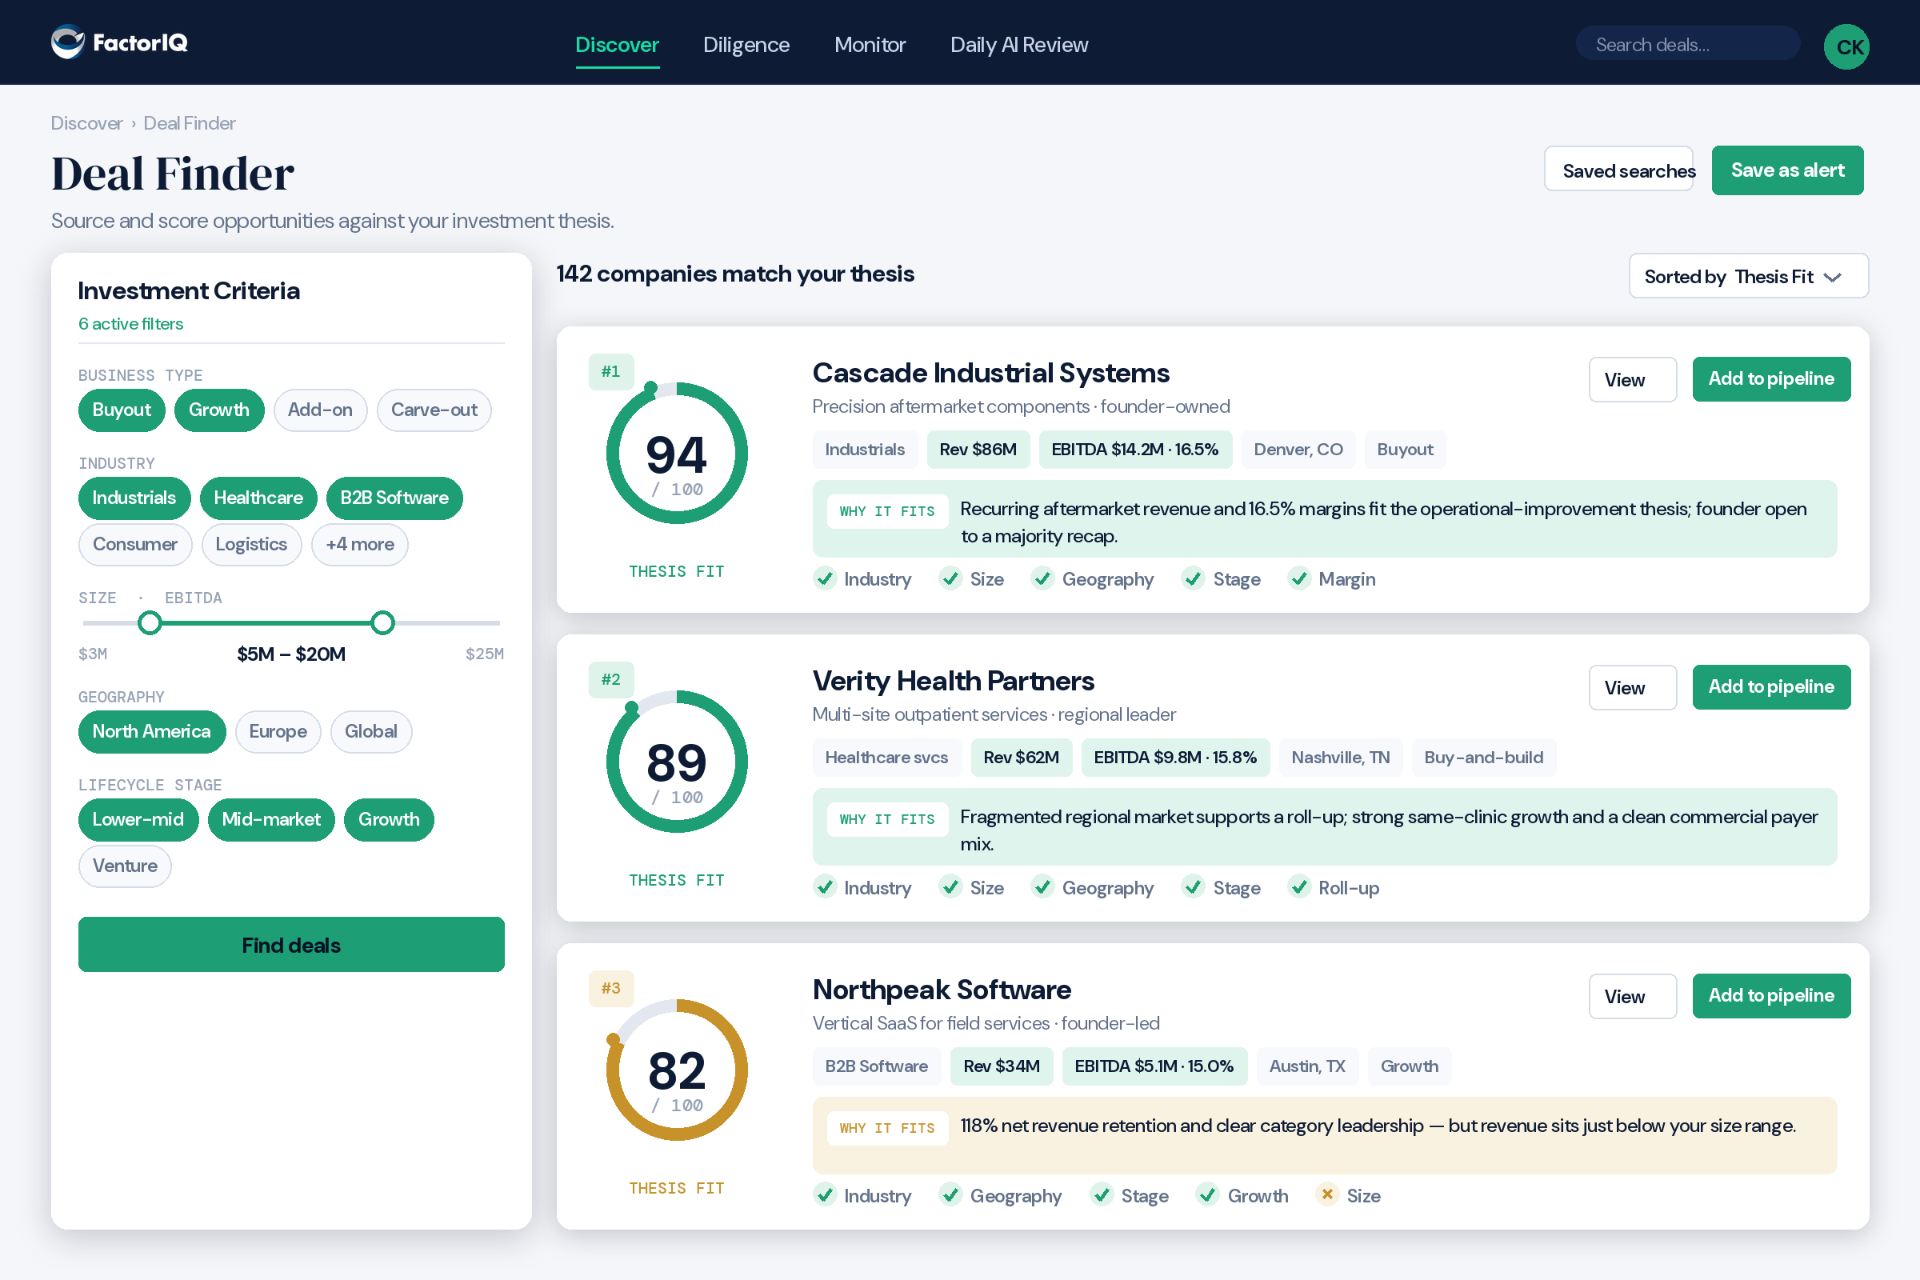
Task: Toggle the Global geography filter
Action: coord(371,732)
